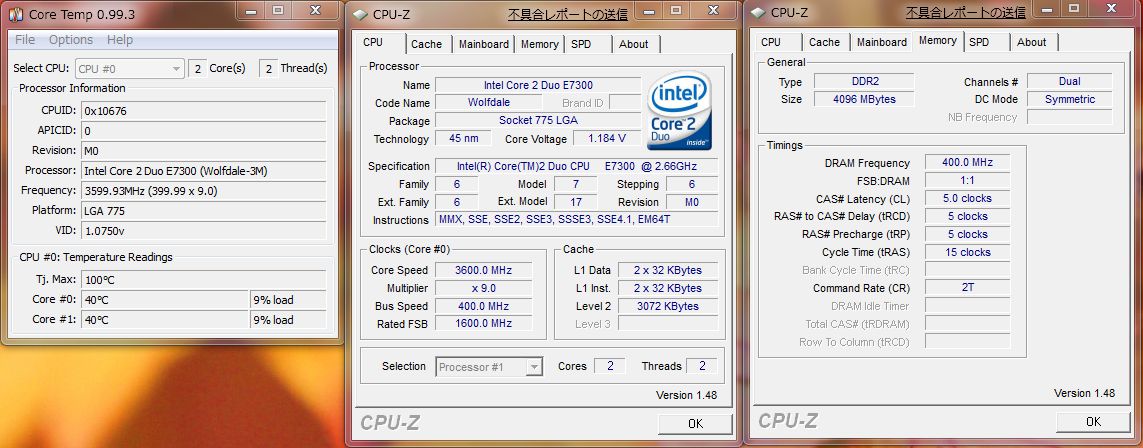Screen dimensions: 1143x448
Task: Switch to Cache tab in right CPU-Z
Action: coord(824,42)
